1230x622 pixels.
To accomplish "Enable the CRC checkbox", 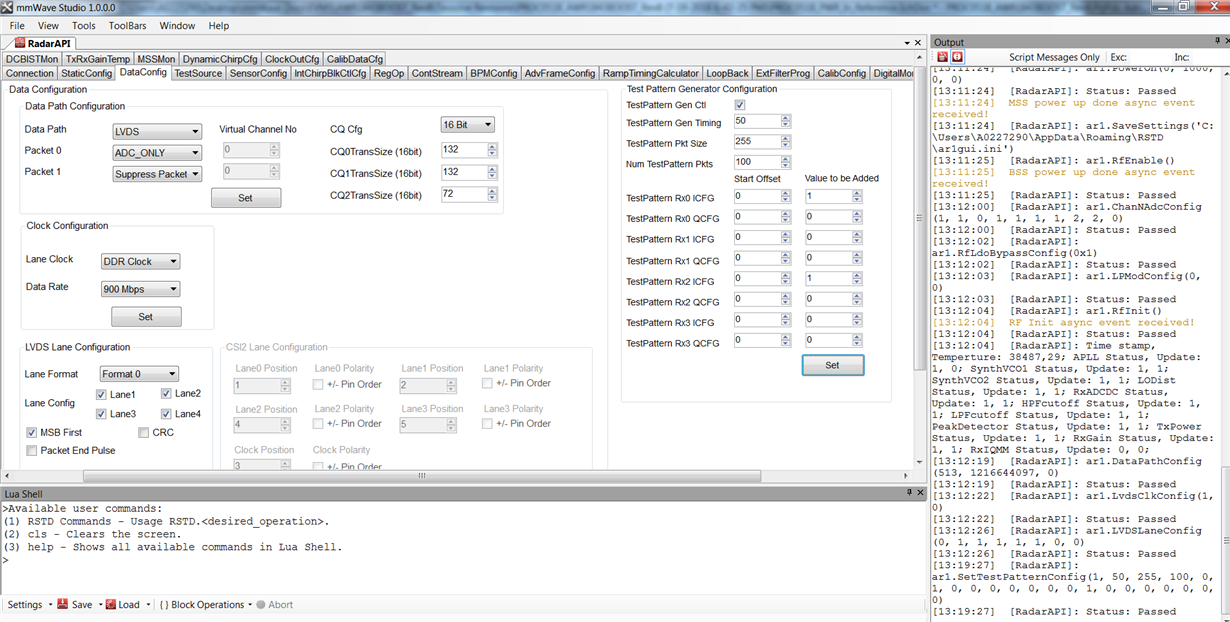I will (x=144, y=432).
